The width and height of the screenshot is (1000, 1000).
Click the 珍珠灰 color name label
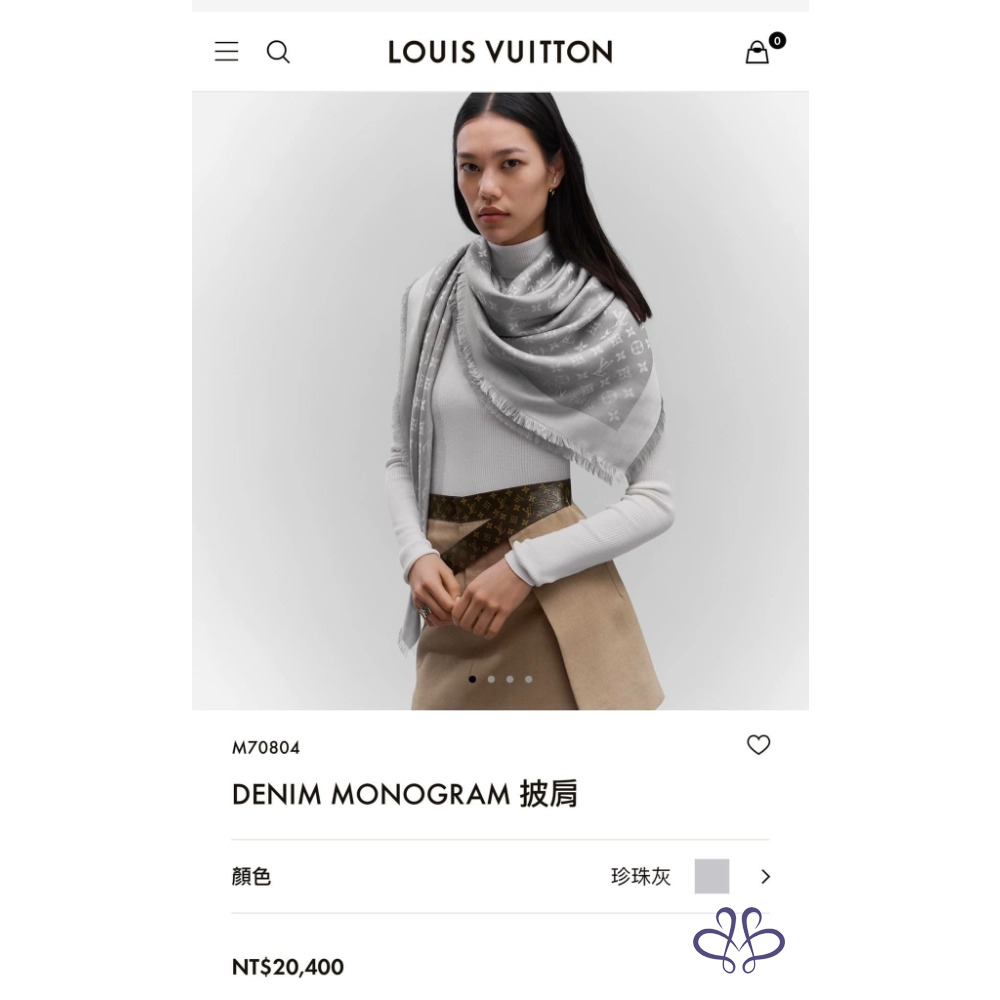[640, 876]
